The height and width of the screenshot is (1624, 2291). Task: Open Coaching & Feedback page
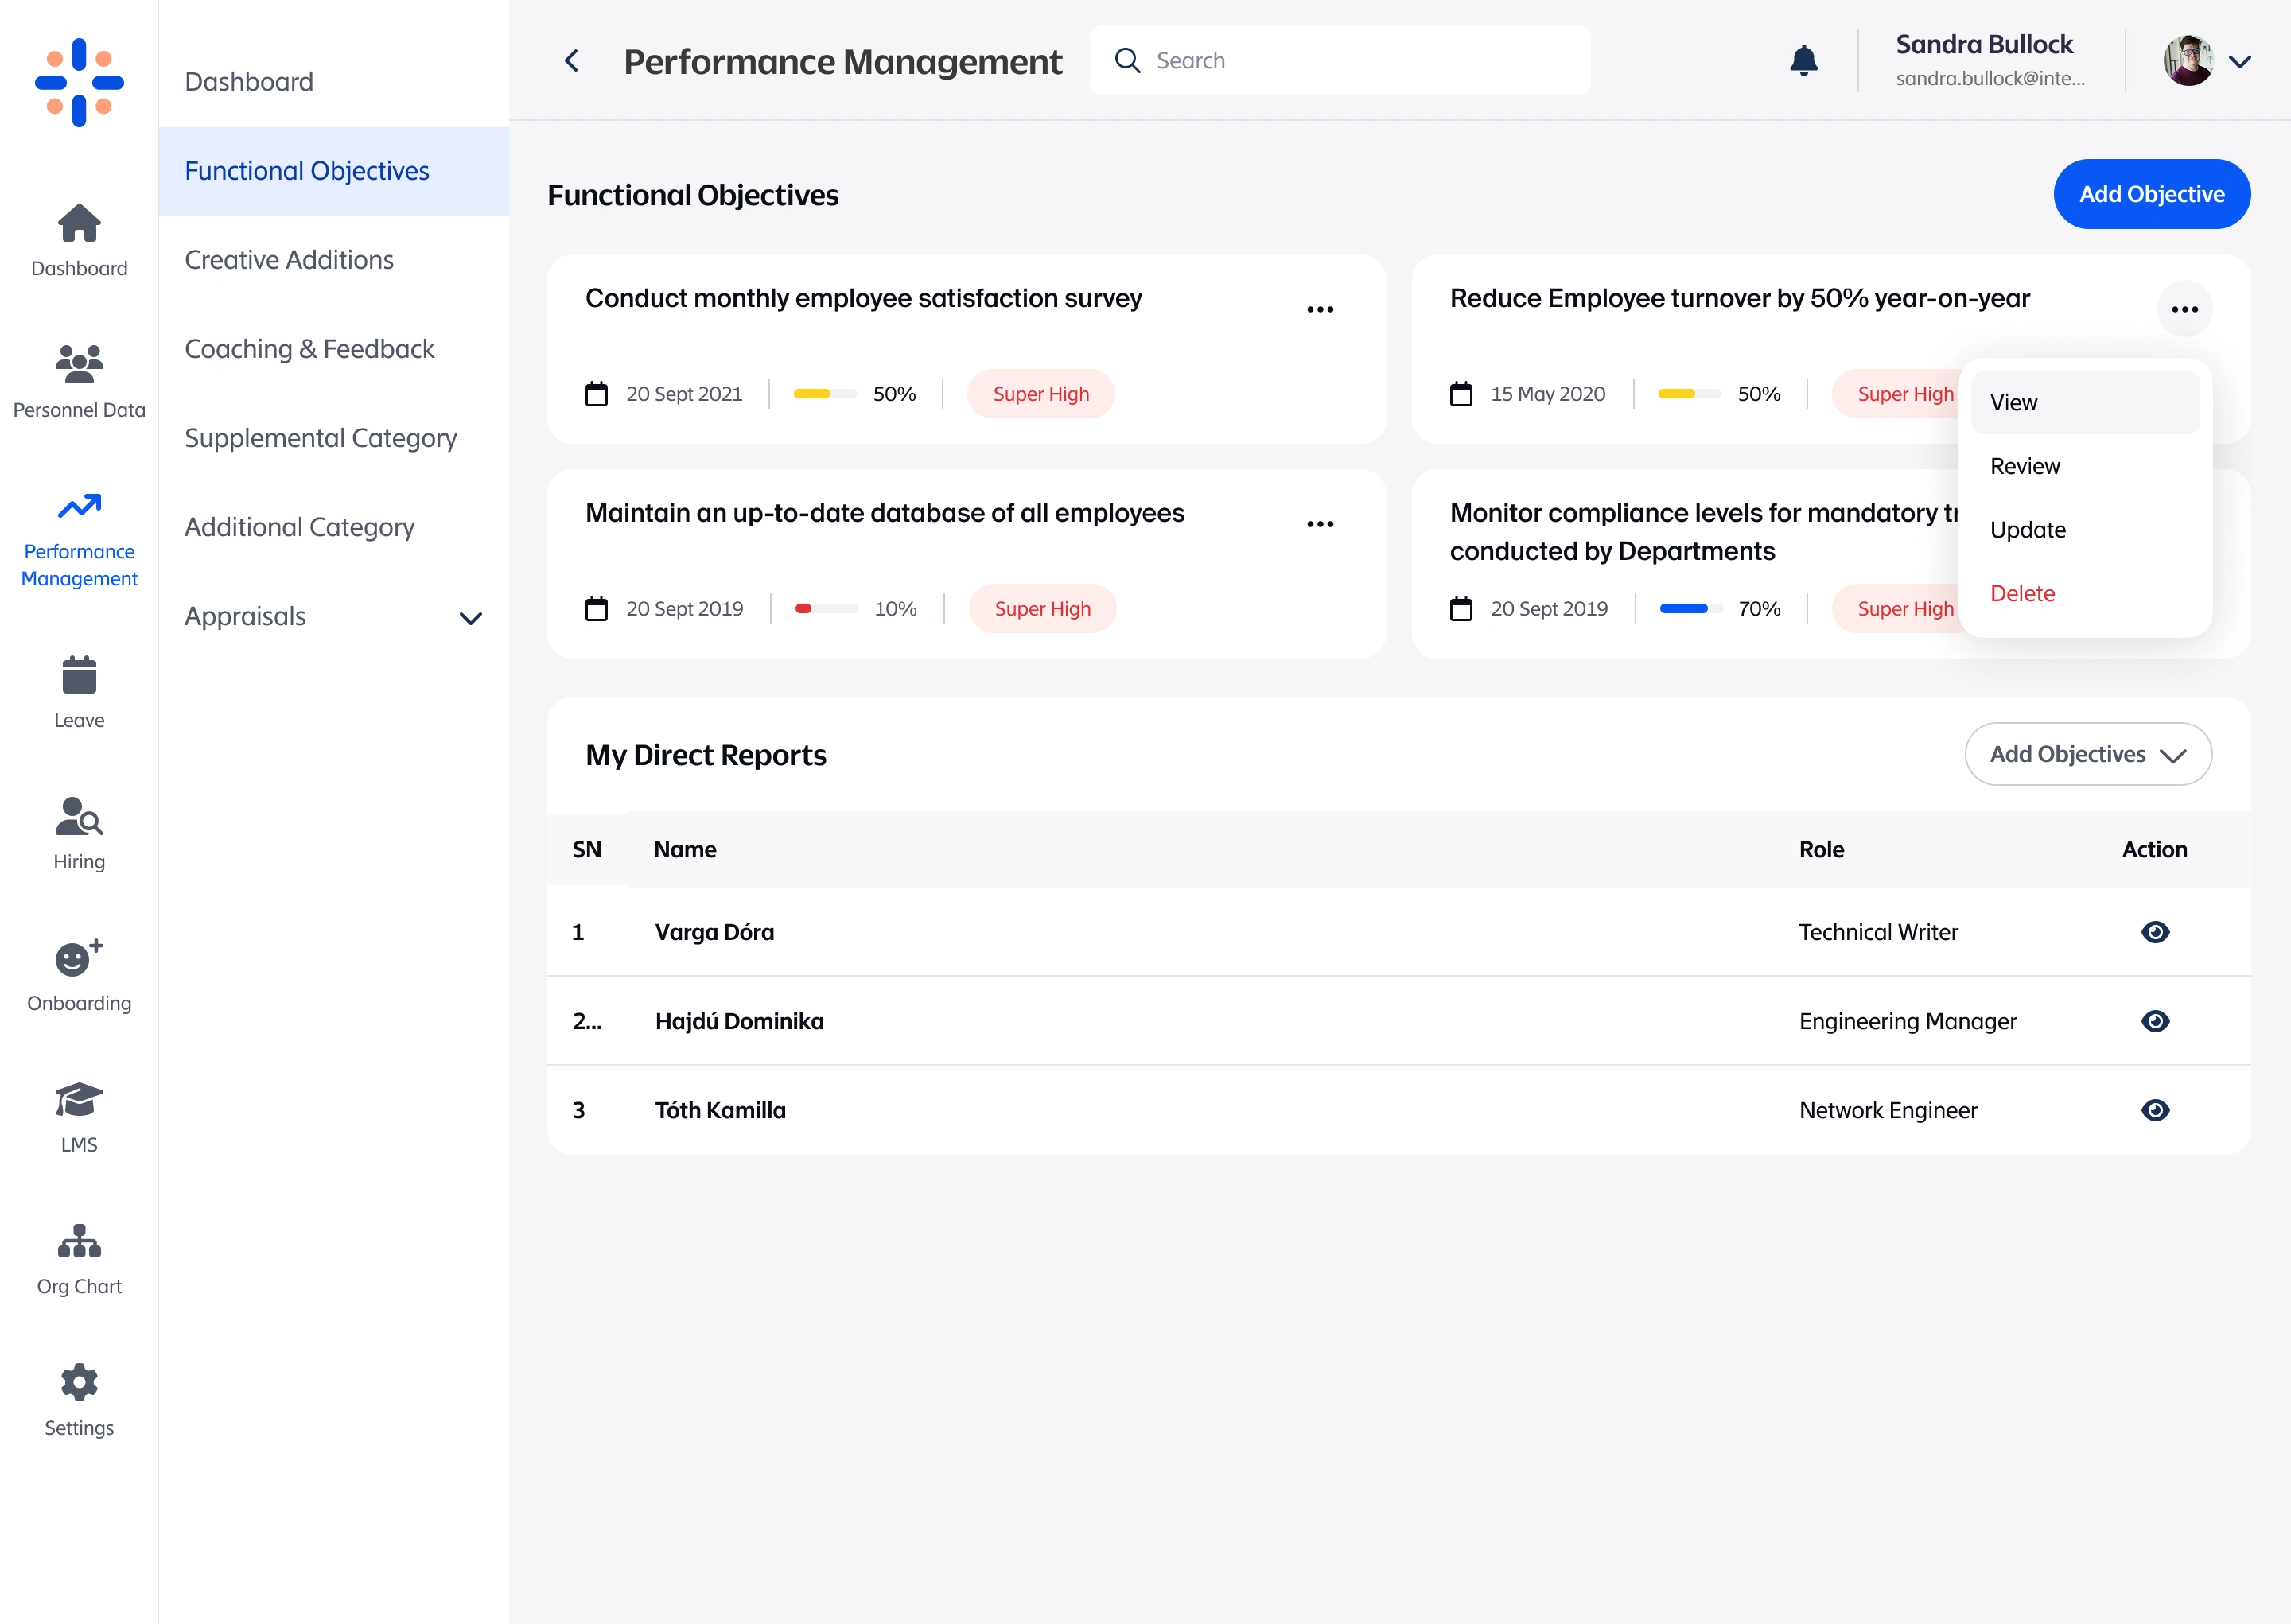[309, 349]
